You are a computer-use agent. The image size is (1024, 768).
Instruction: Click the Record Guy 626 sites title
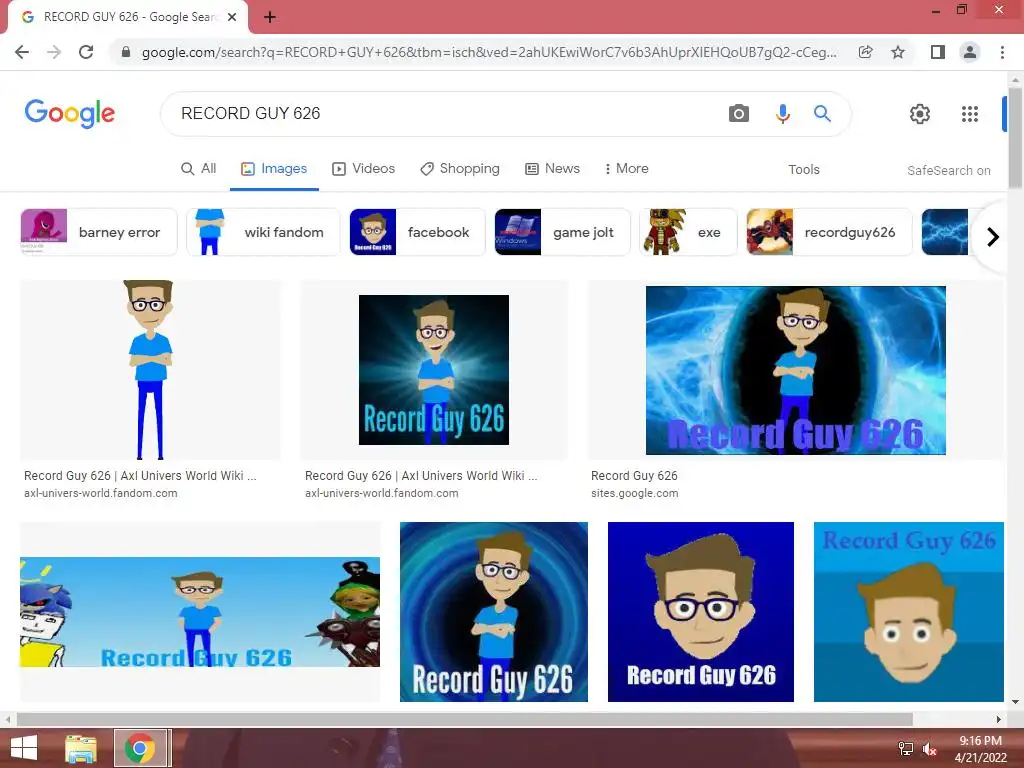(x=634, y=475)
